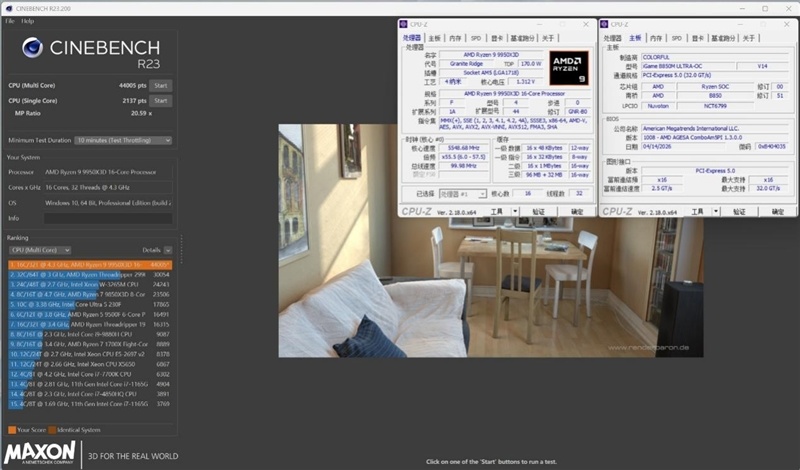
Task: Select the BIOS date 04/14/2026 field
Action: (683, 146)
